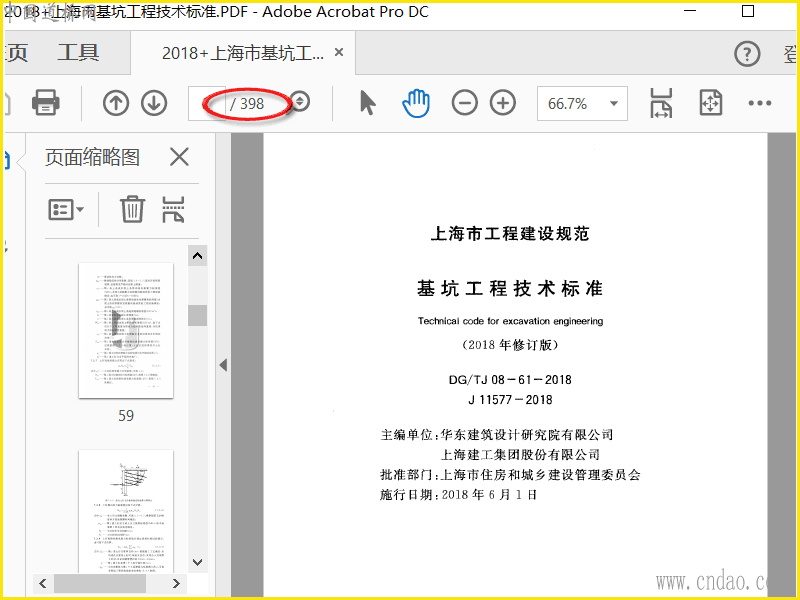The image size is (800, 600).
Task: Click the page number 59 label
Action: pos(126,416)
